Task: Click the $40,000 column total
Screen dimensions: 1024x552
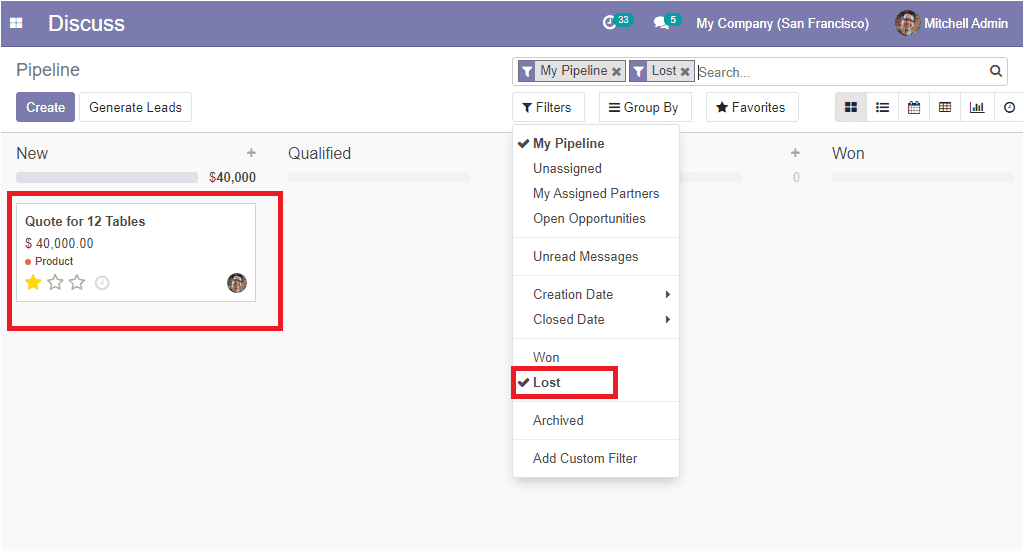Action: pyautogui.click(x=232, y=178)
